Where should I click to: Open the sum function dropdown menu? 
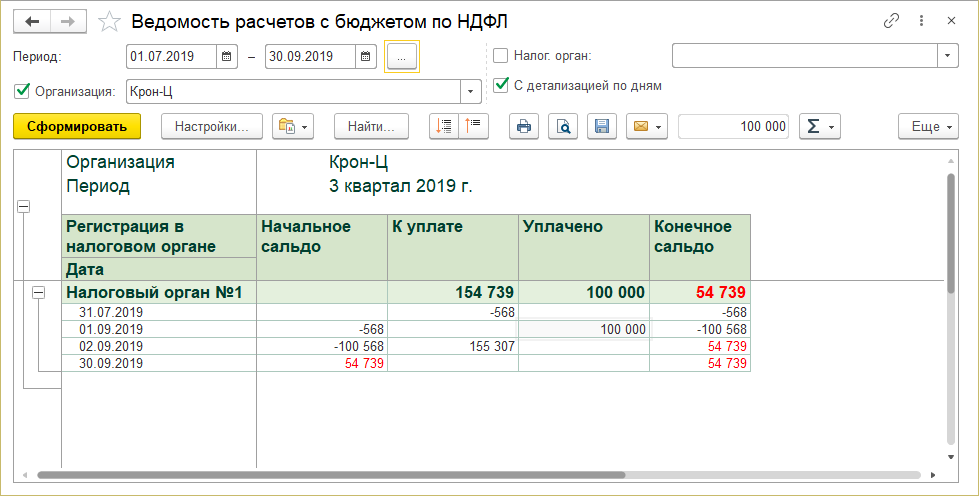820,126
